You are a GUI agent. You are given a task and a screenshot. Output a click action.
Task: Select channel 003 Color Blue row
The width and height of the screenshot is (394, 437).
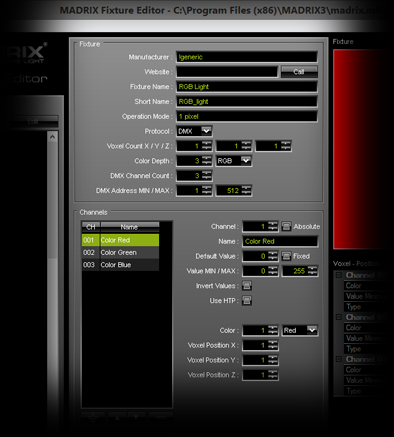pos(120,265)
